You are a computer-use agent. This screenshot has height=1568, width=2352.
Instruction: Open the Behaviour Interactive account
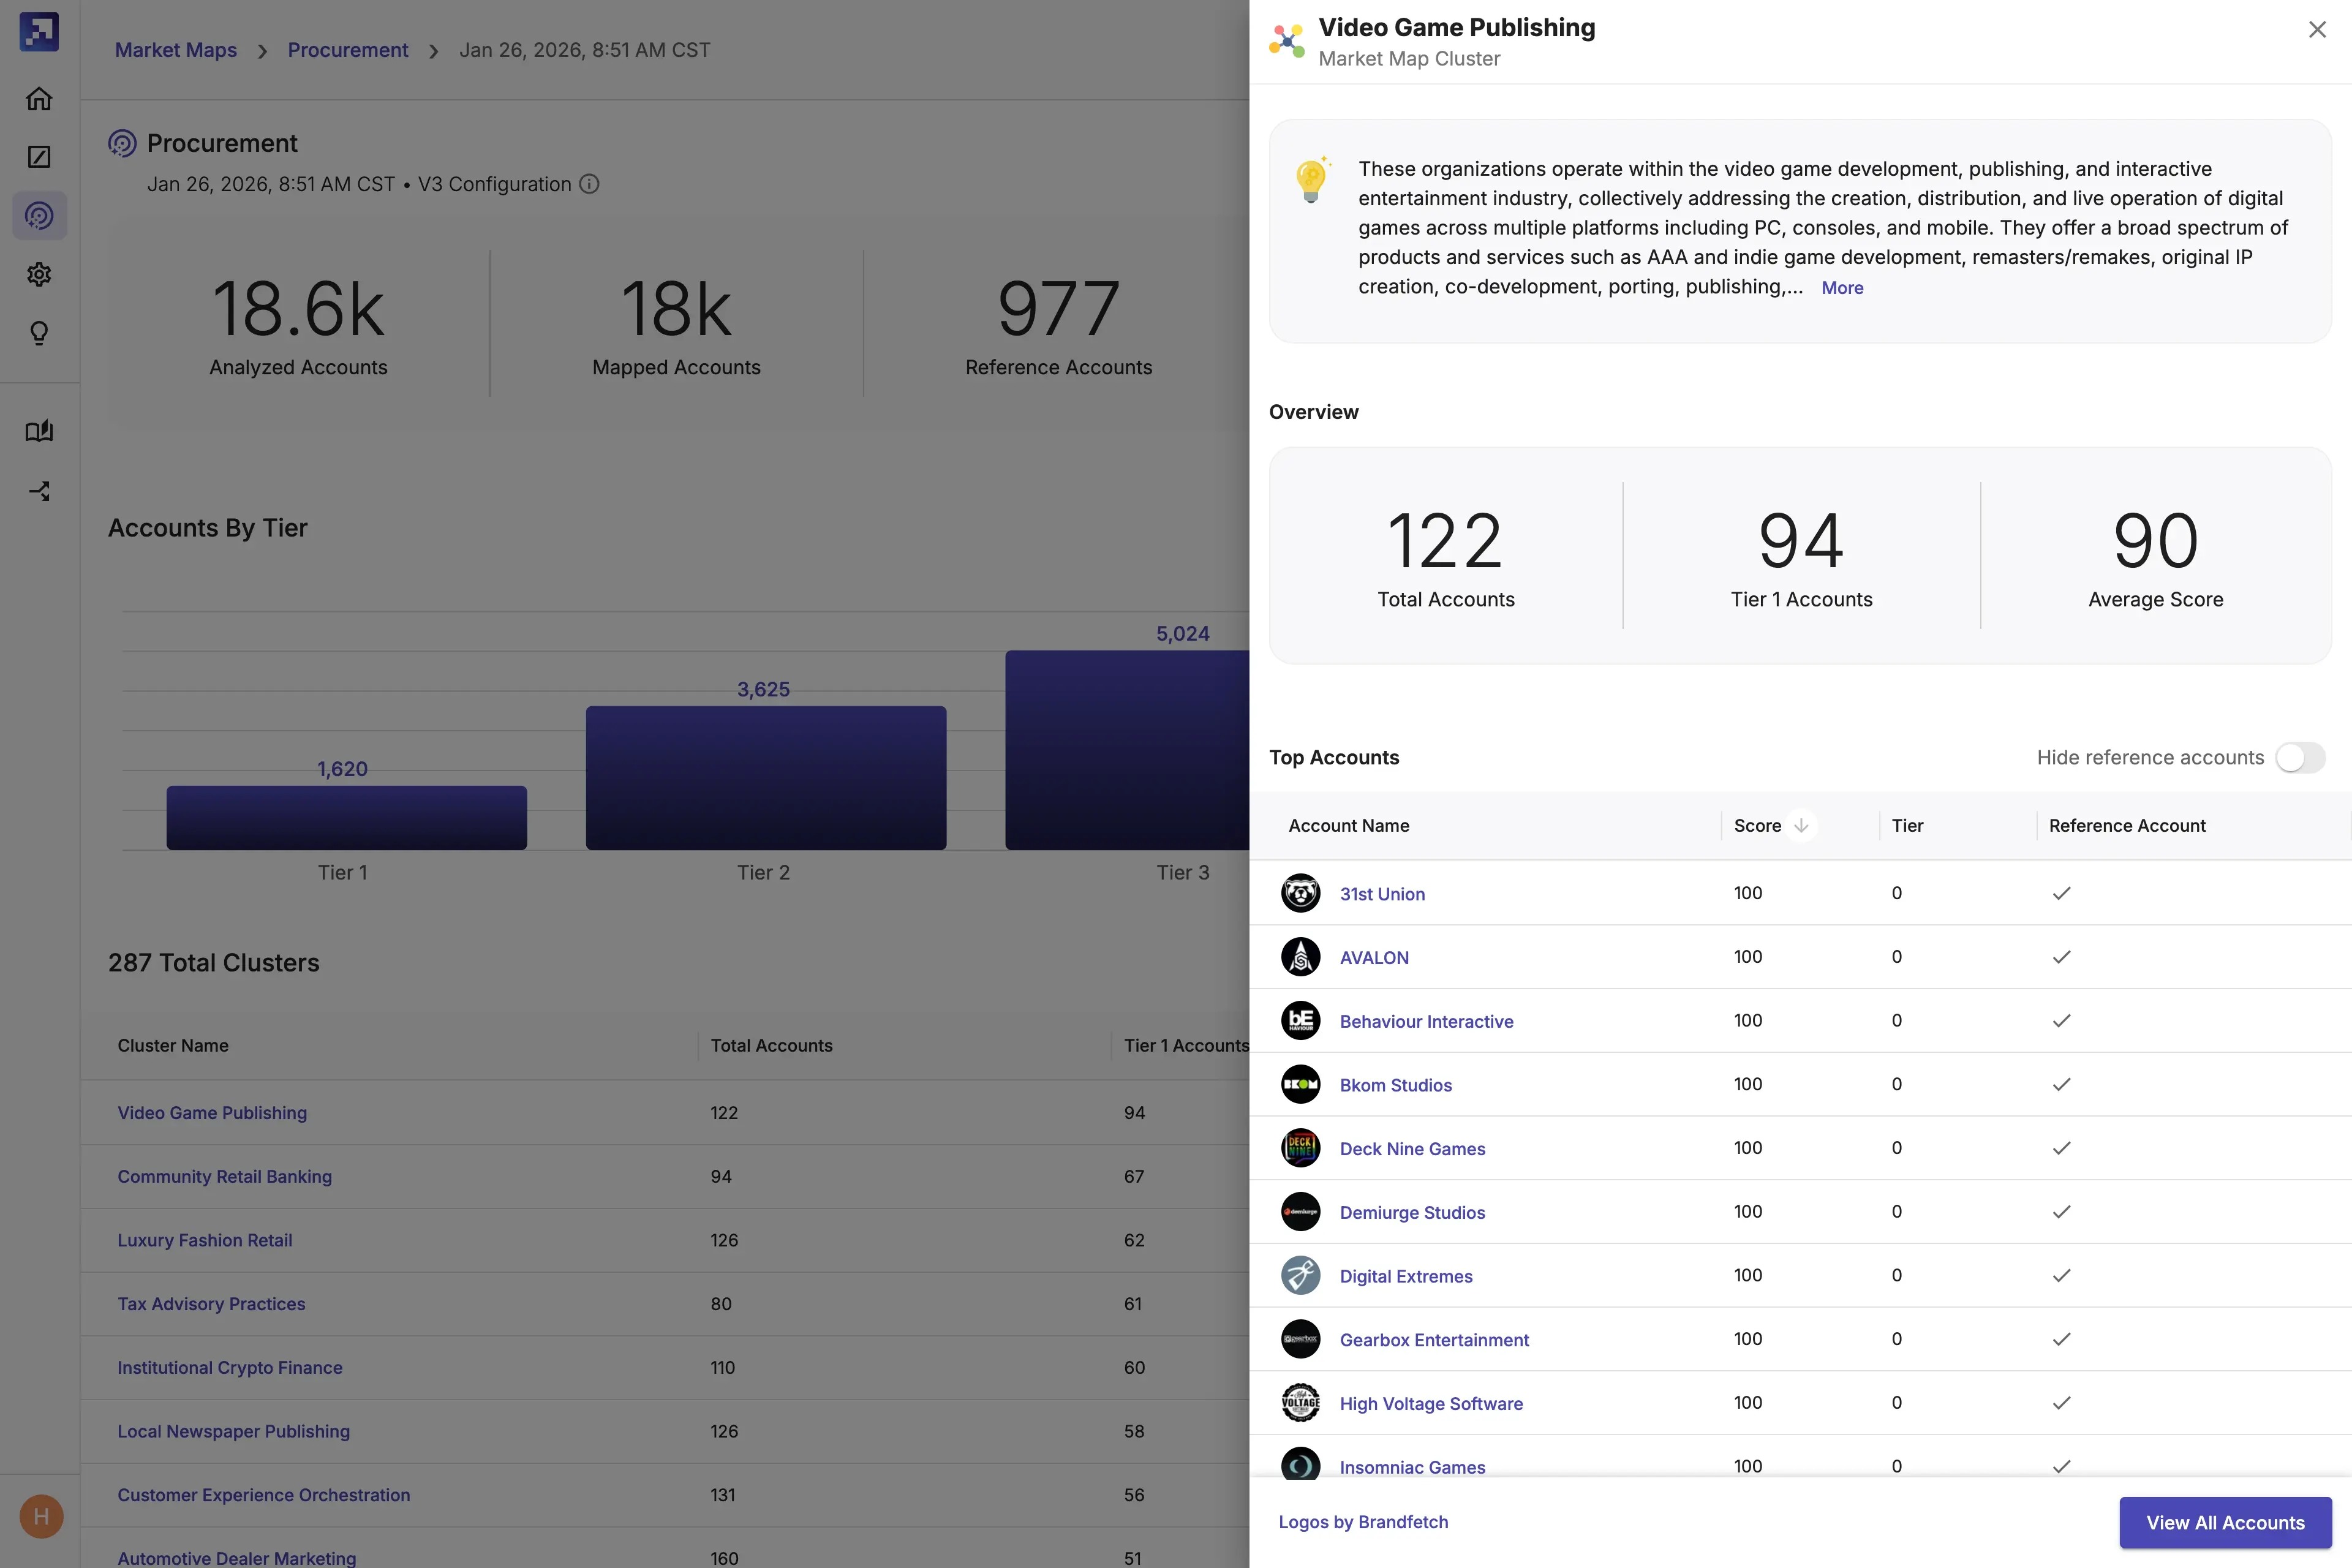click(x=1426, y=1021)
